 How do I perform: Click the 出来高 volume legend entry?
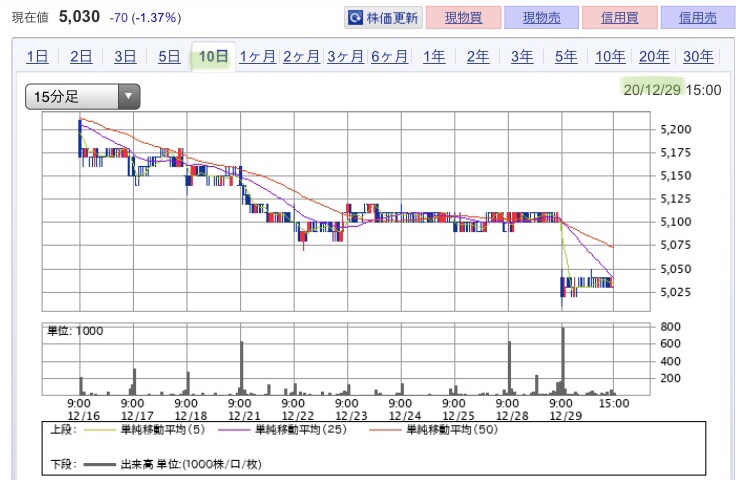tap(172, 464)
